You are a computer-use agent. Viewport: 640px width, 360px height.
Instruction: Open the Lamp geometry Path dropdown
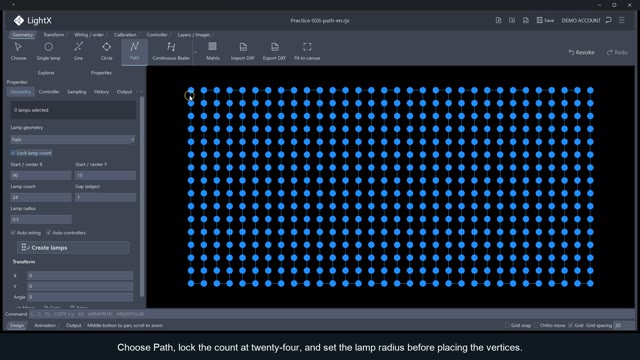pos(73,140)
